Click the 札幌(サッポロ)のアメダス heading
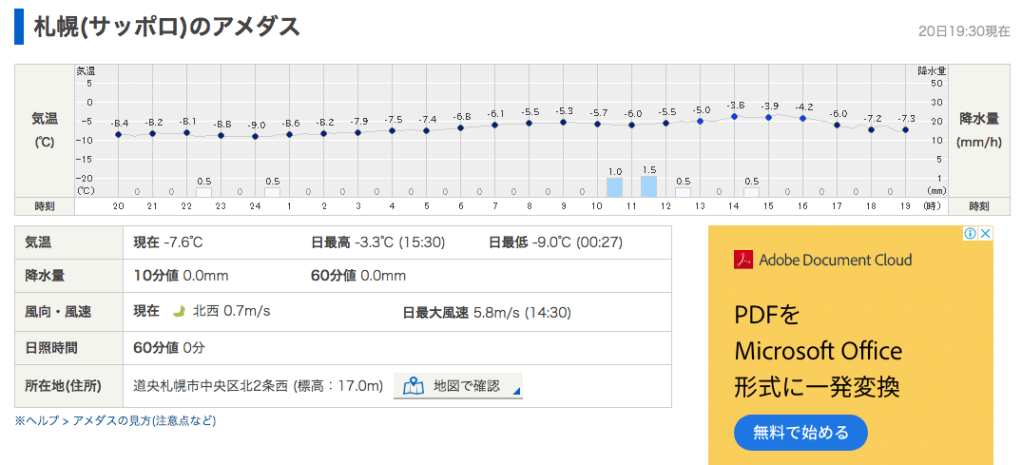The image size is (1022, 465). coord(166,27)
